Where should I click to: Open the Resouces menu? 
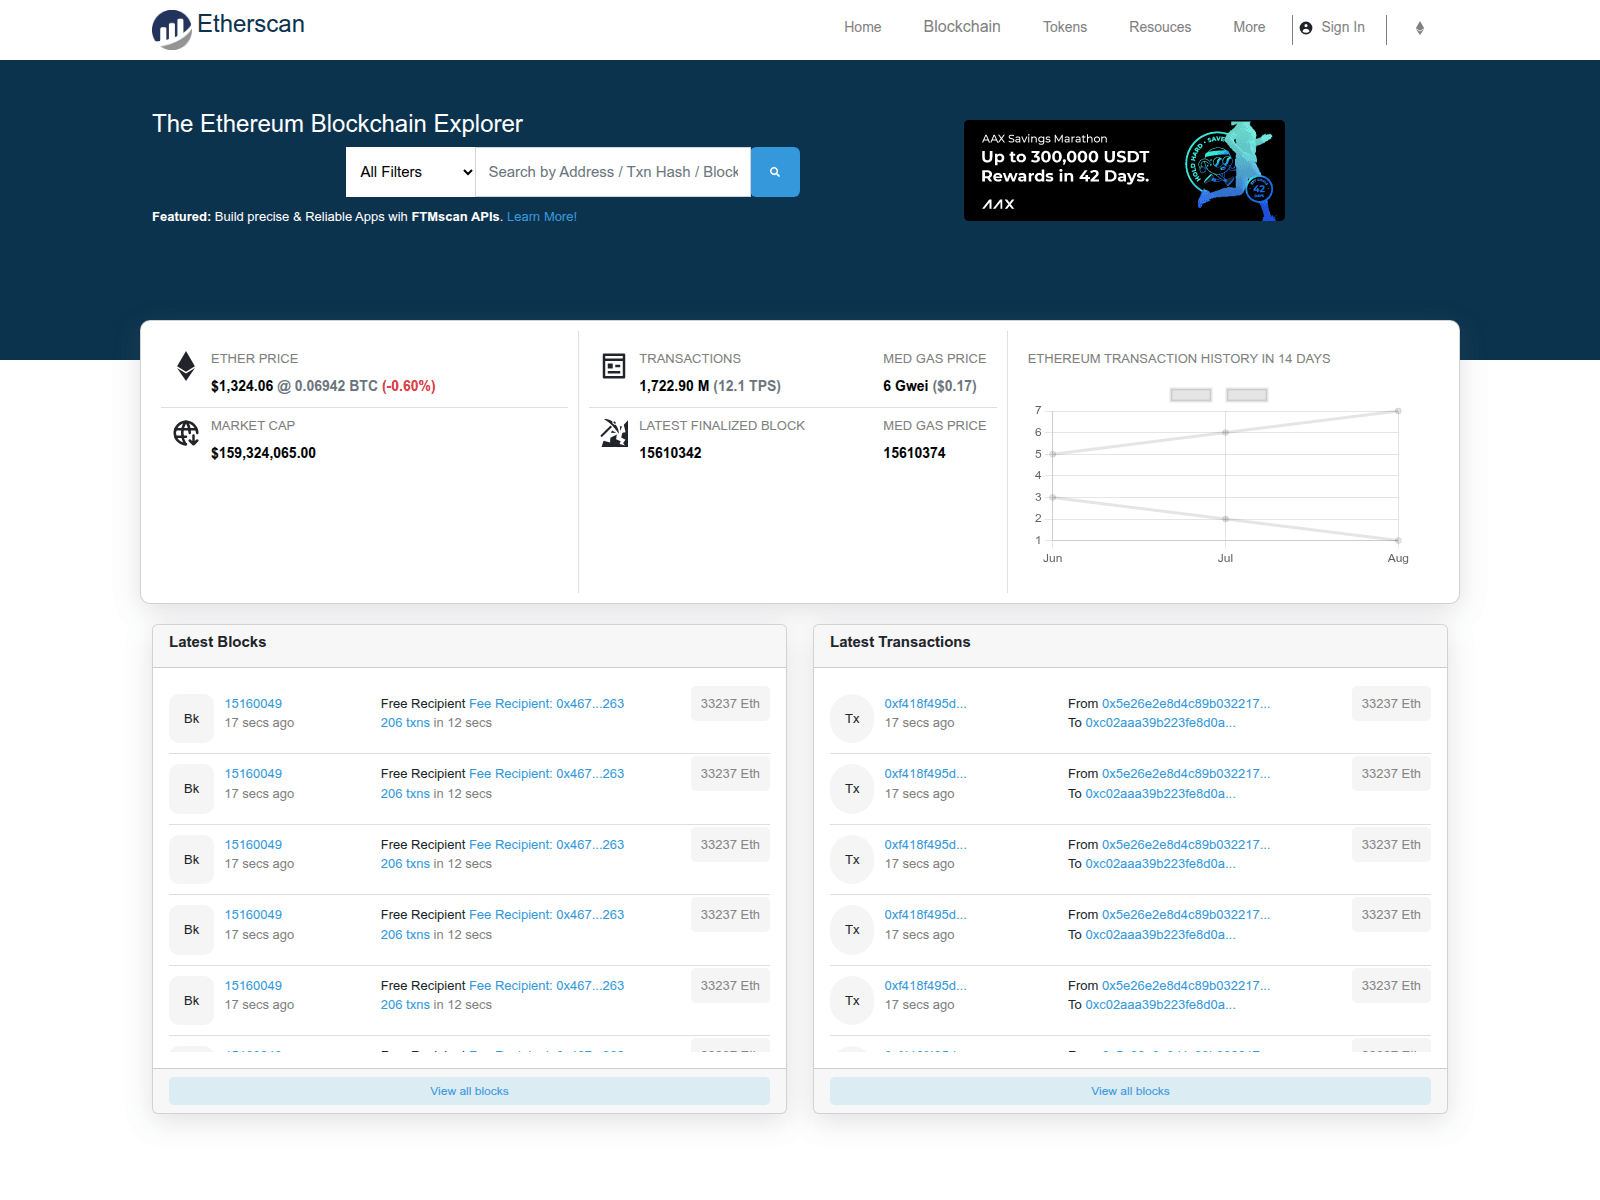(x=1160, y=27)
